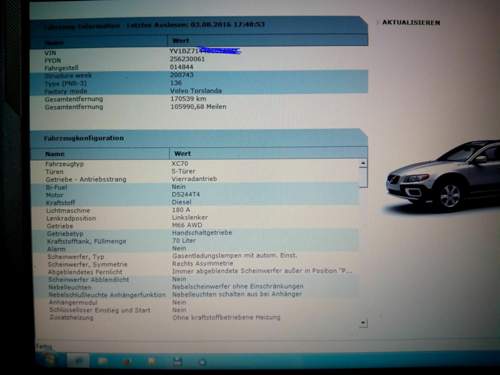Select the Zusatzheizung row

tap(195, 318)
